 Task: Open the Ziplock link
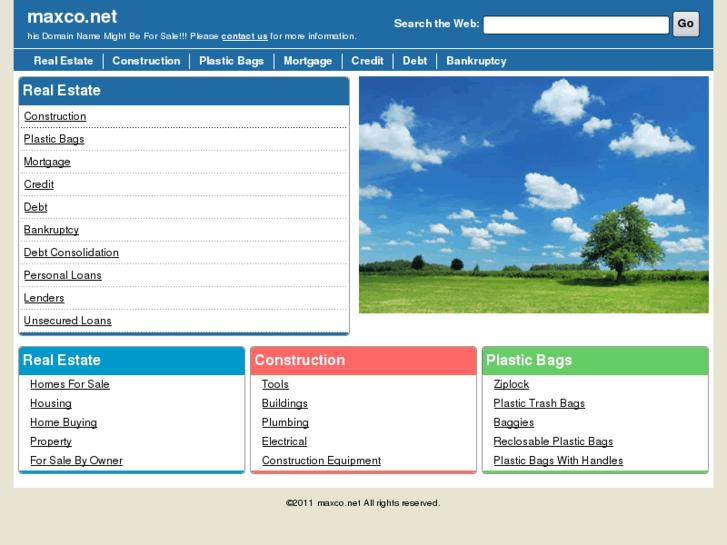tap(511, 385)
